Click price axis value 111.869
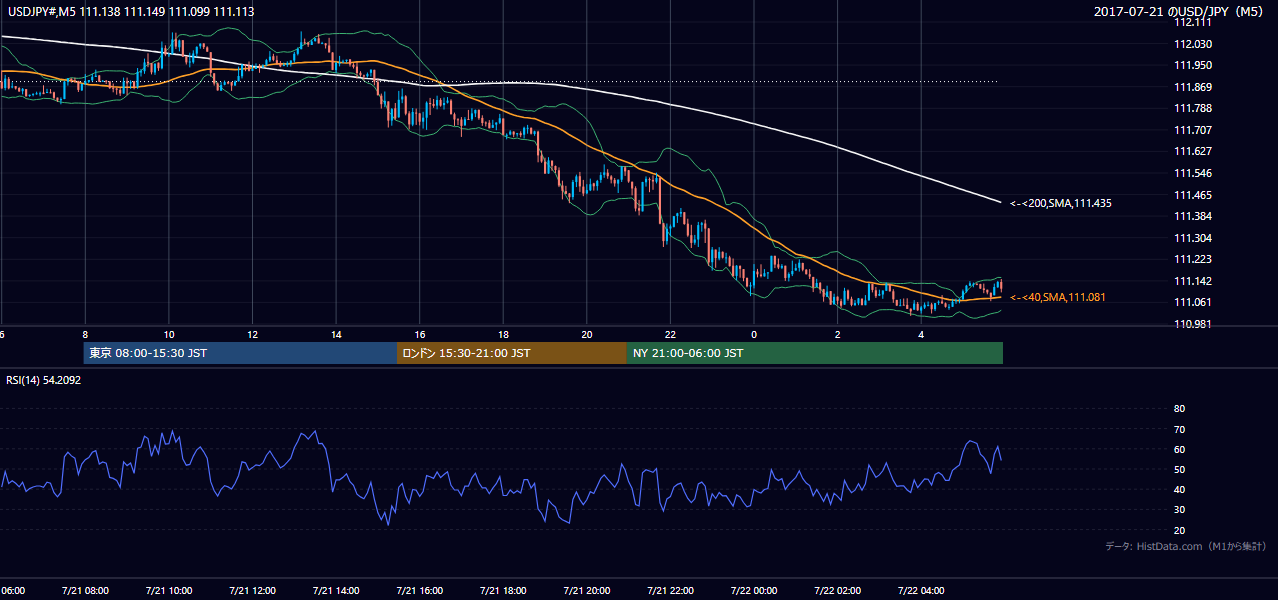Viewport: 1278px width, 600px height. (1193, 87)
